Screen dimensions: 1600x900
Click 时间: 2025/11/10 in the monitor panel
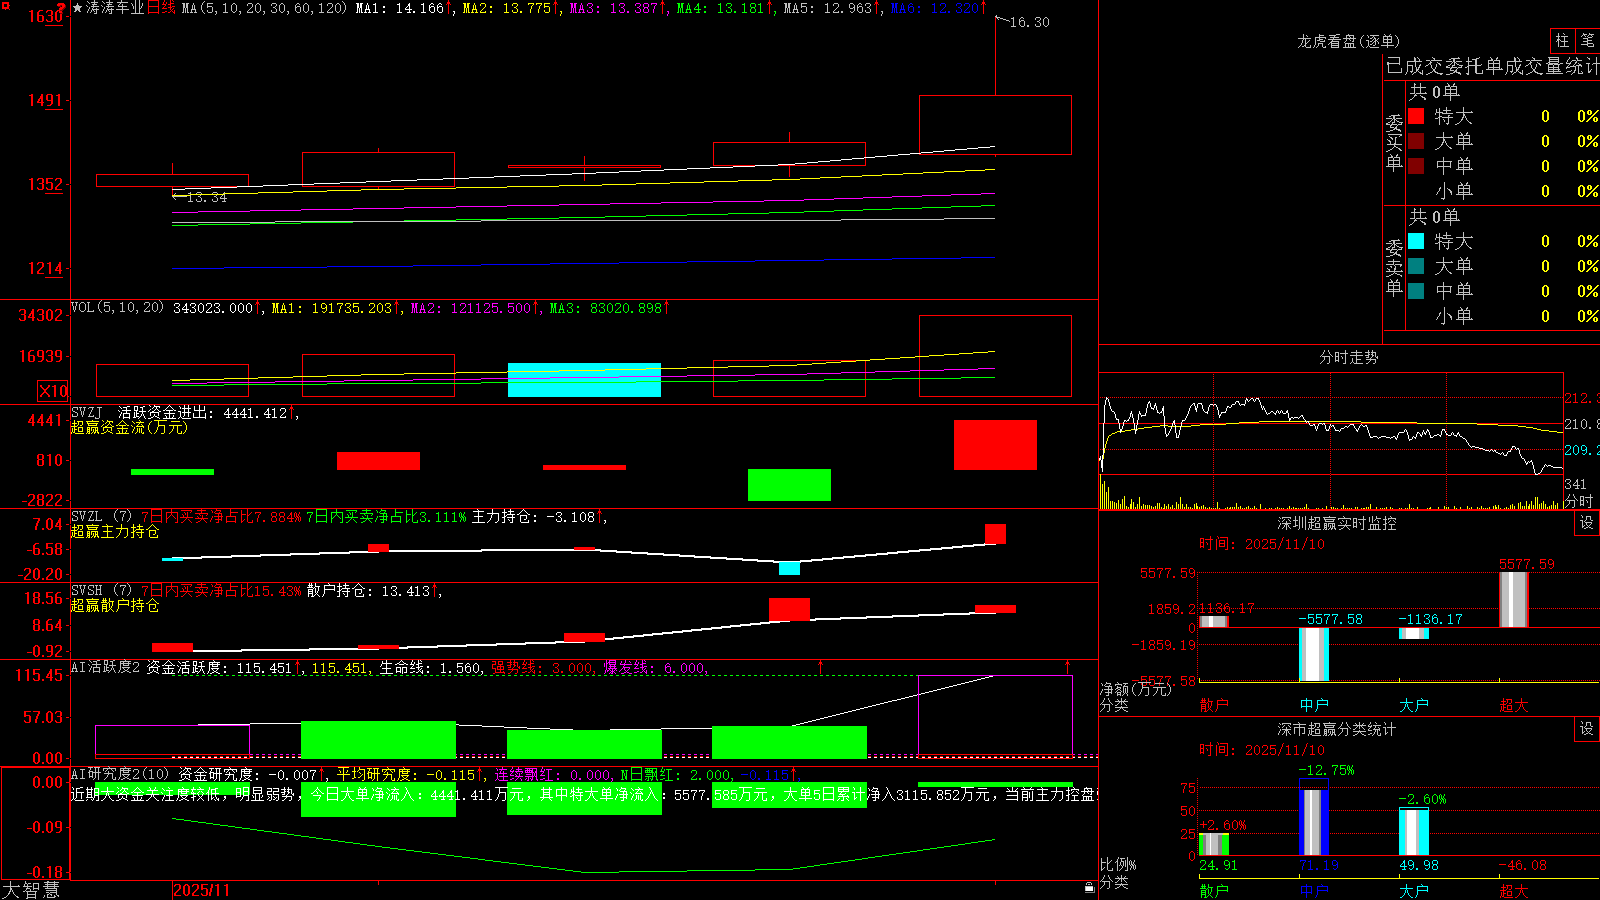click(x=1261, y=544)
